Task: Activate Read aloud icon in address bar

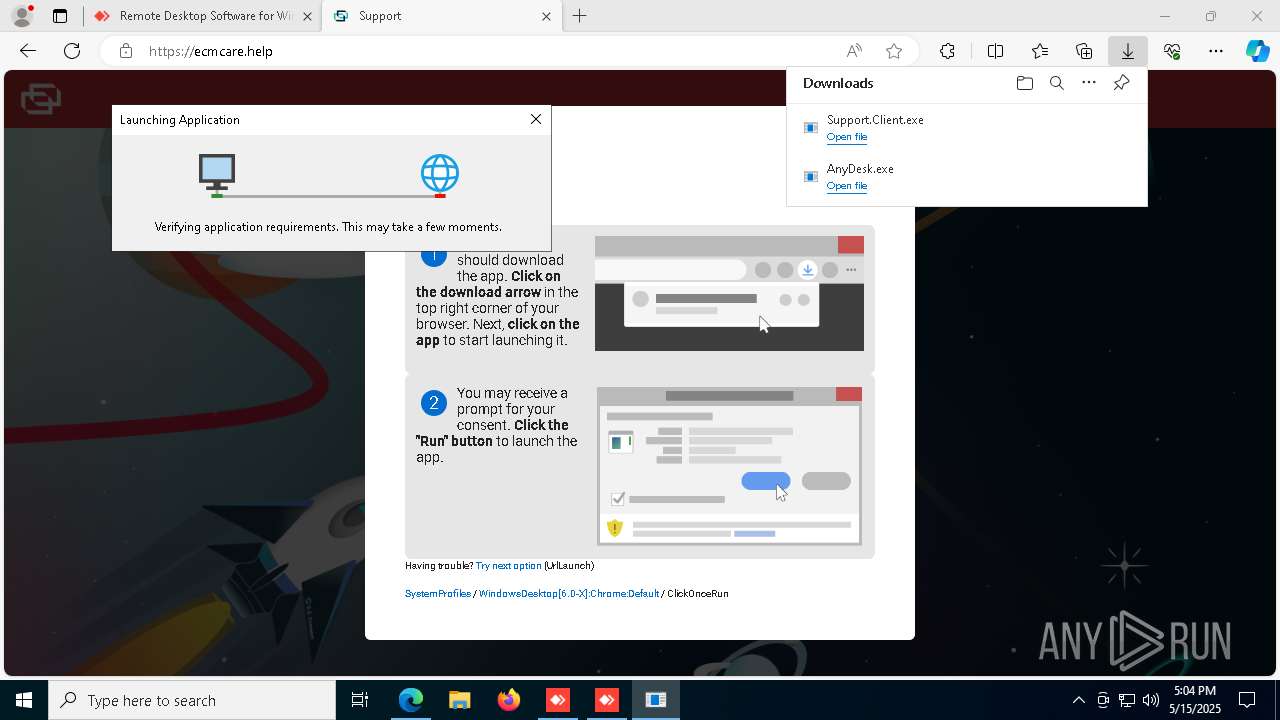Action: pyautogui.click(x=854, y=51)
